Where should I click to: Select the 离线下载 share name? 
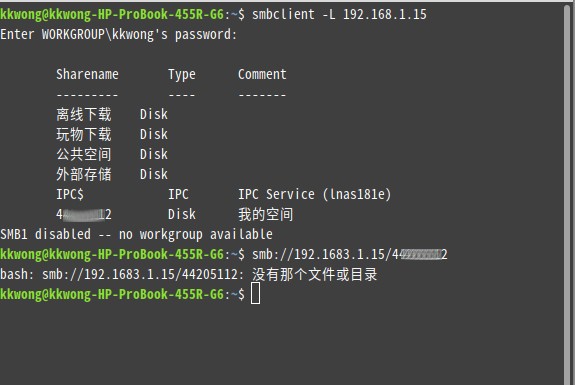click(84, 114)
